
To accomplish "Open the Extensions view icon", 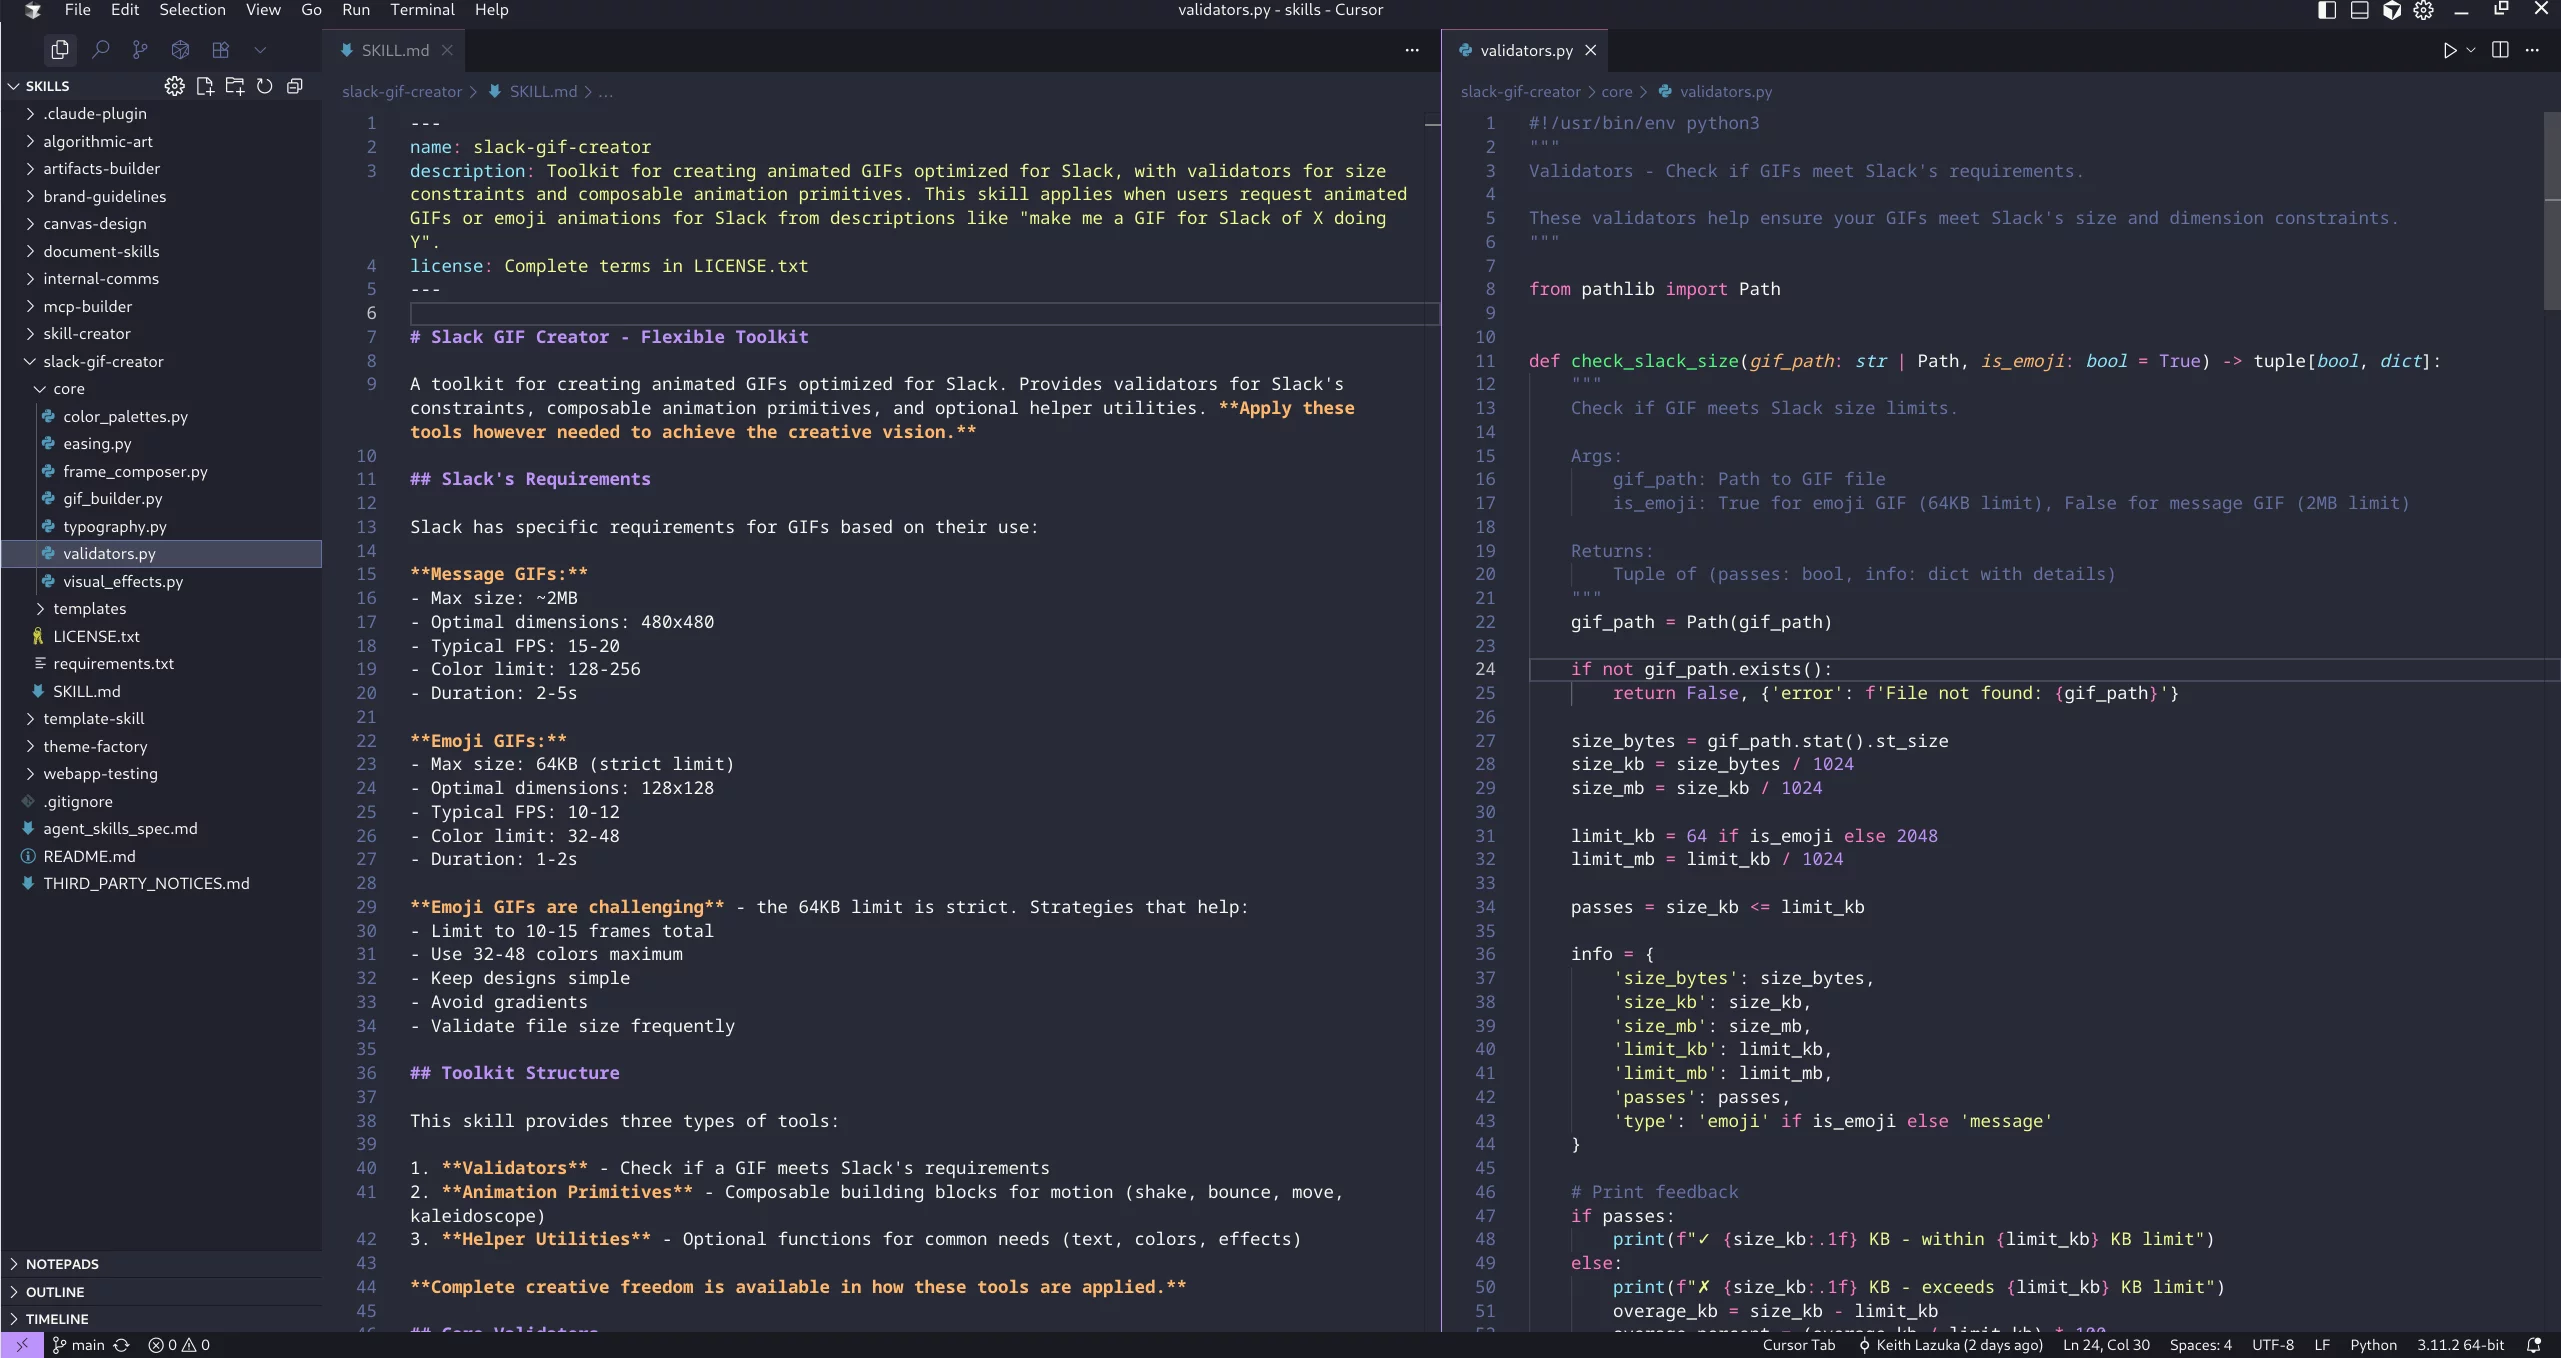I will click(x=220, y=49).
